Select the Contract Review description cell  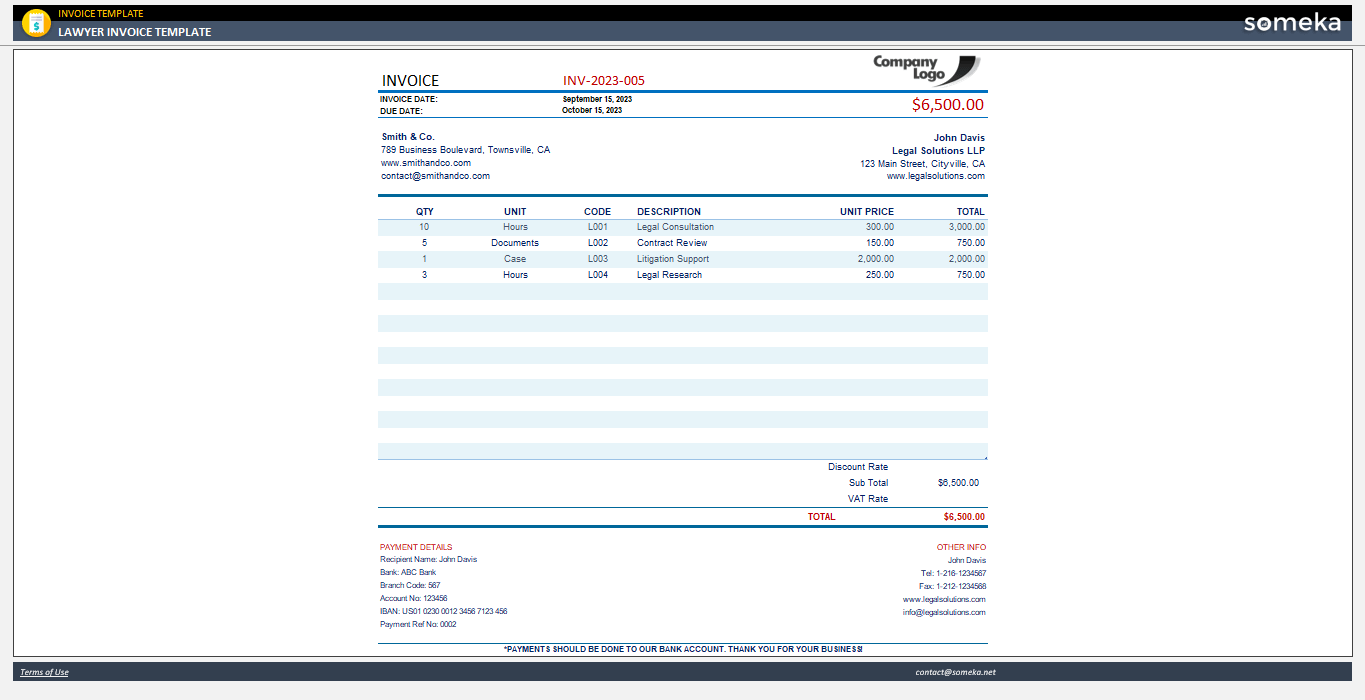point(672,243)
